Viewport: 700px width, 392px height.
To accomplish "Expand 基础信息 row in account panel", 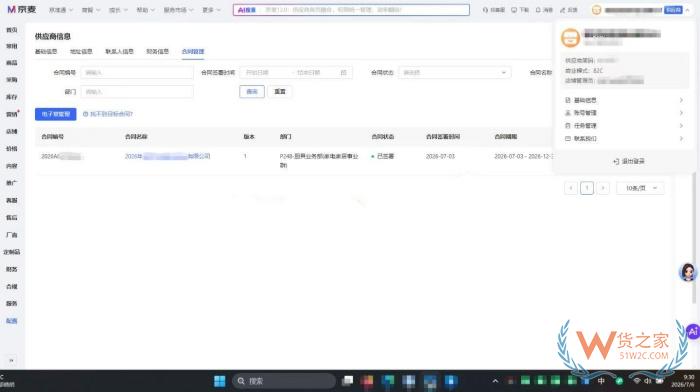I will tap(624, 100).
